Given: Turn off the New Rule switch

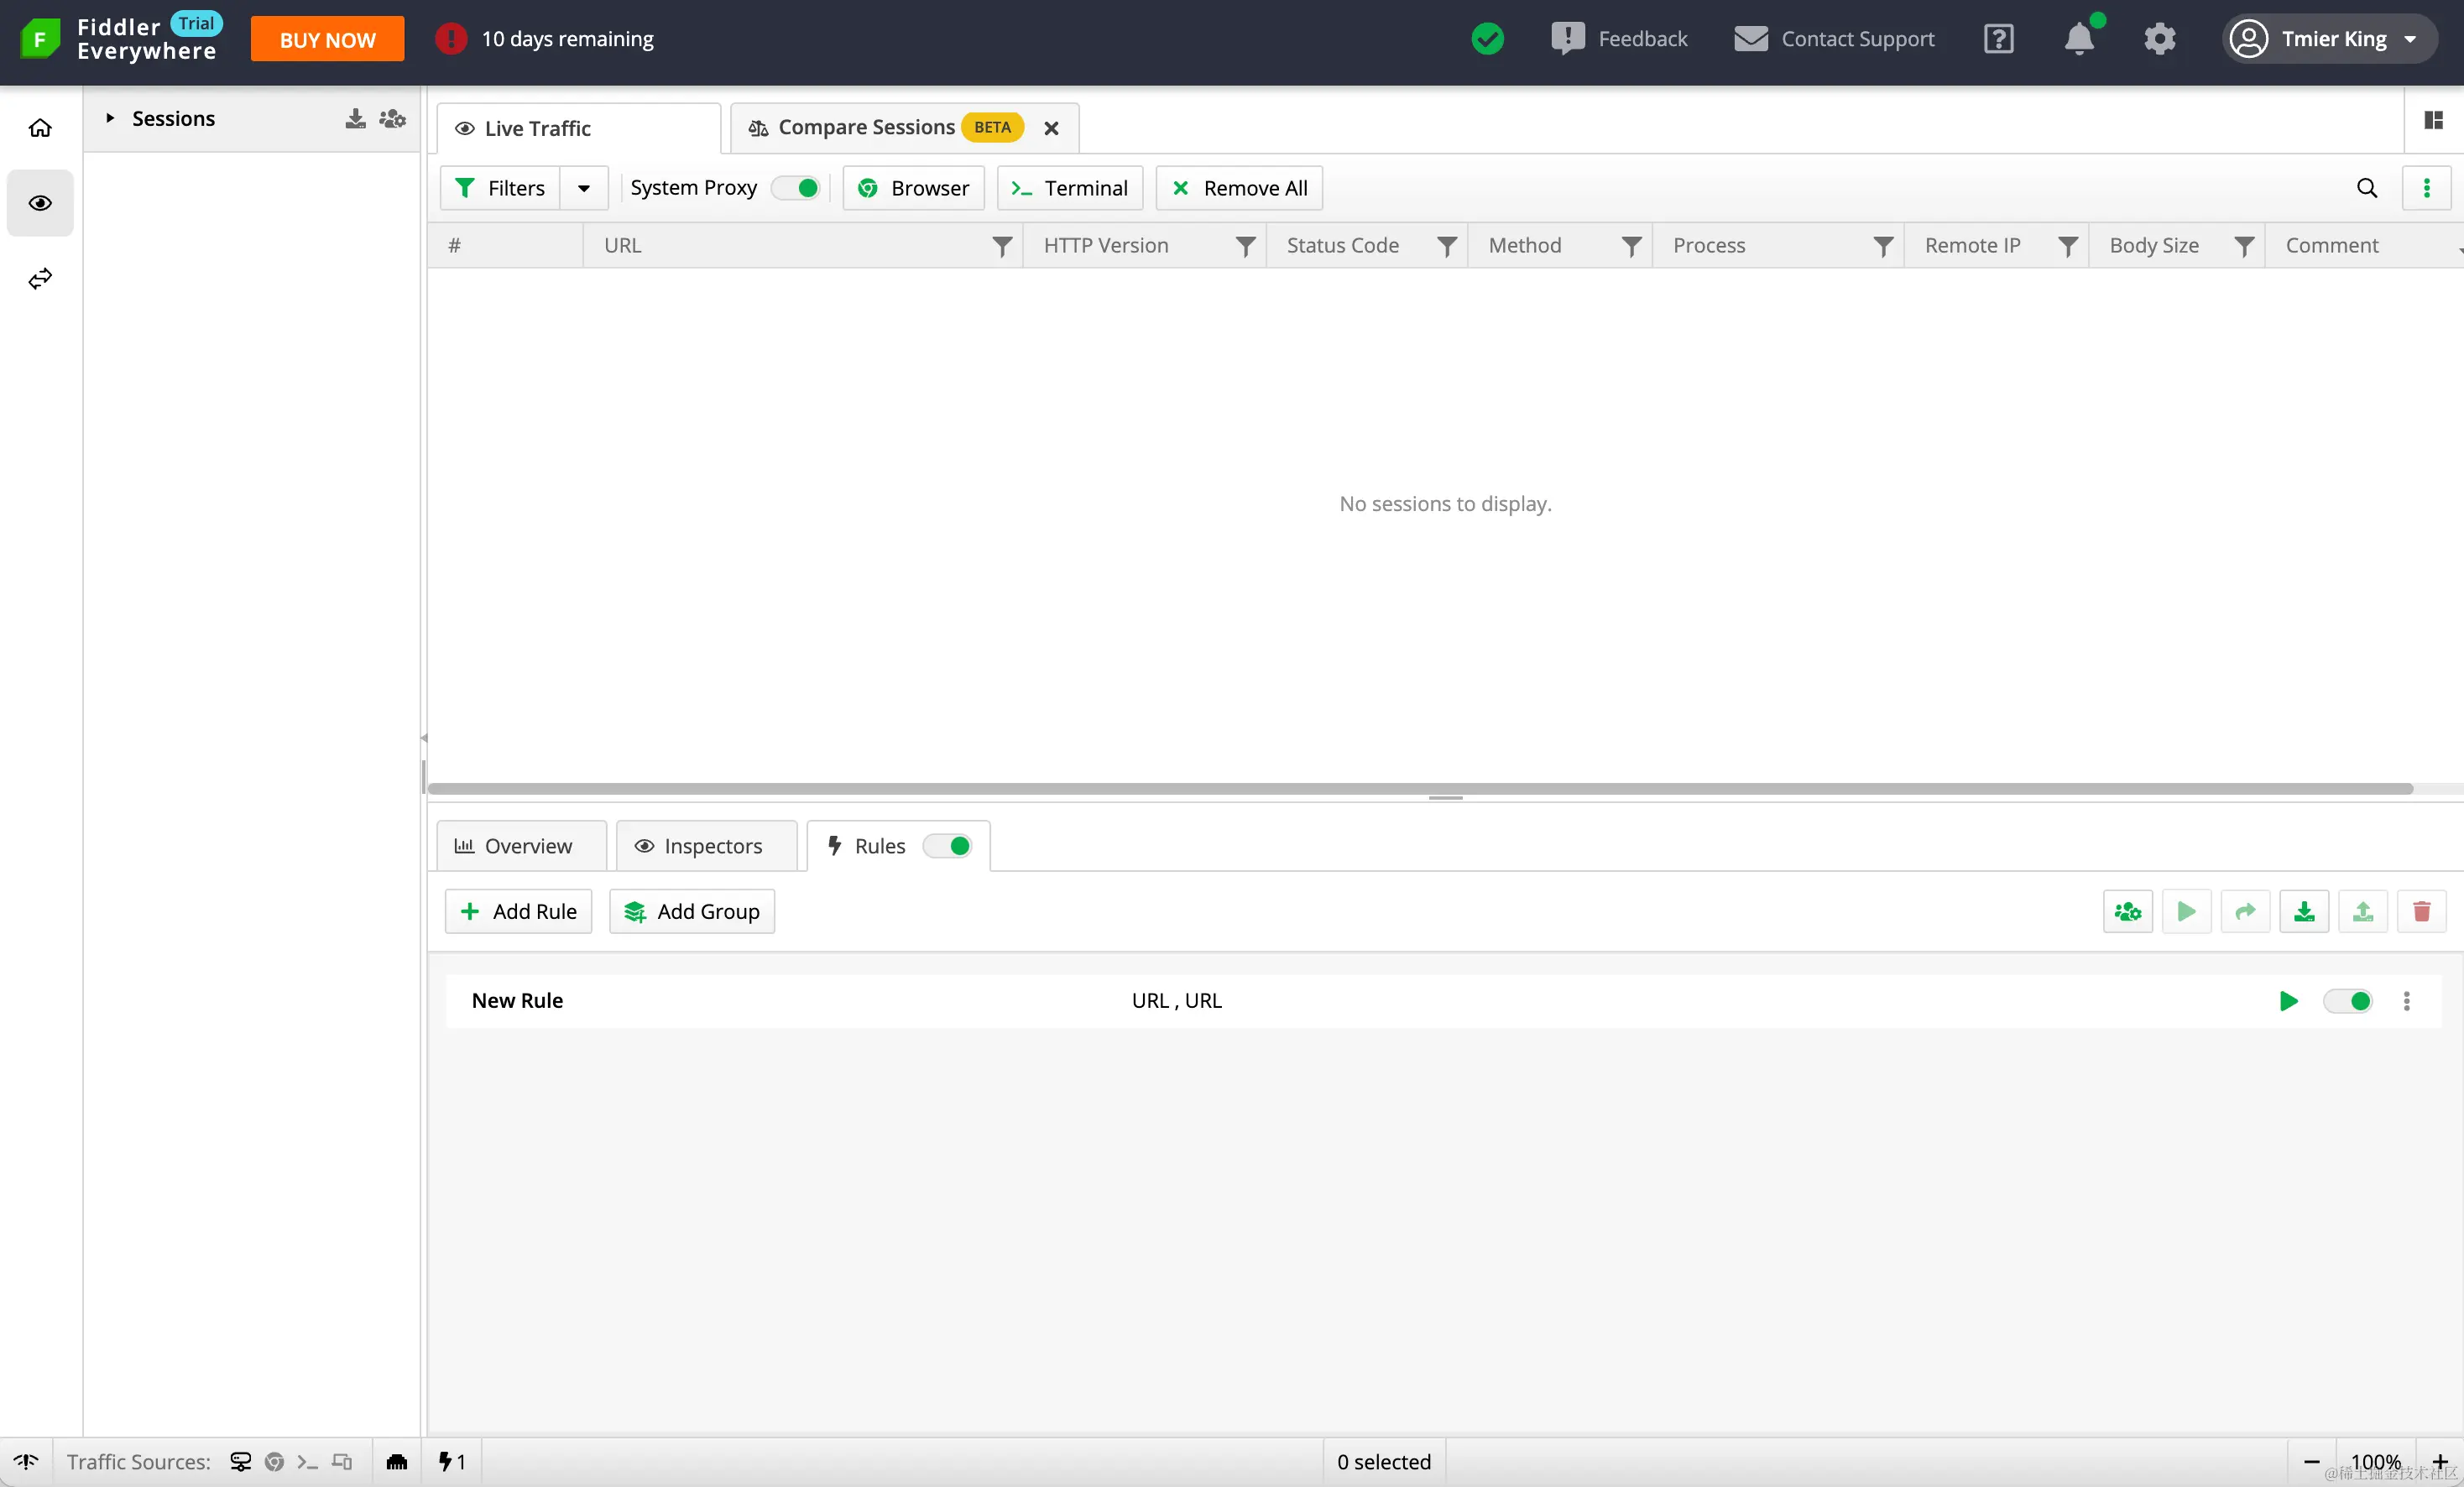Looking at the screenshot, I should pos(2347,1000).
